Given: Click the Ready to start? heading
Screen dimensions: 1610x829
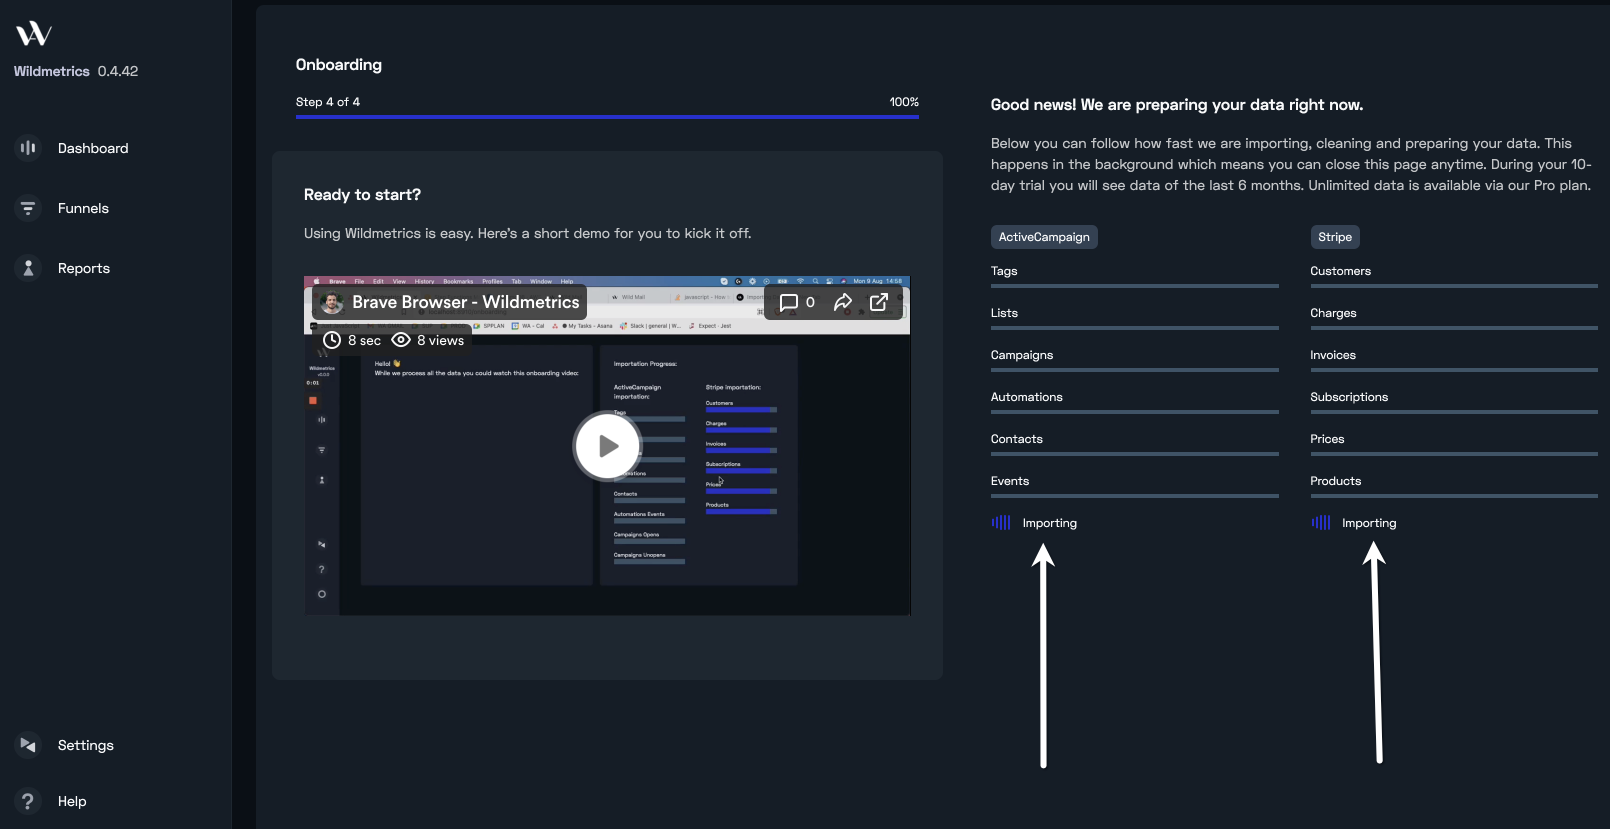Looking at the screenshot, I should coord(362,195).
